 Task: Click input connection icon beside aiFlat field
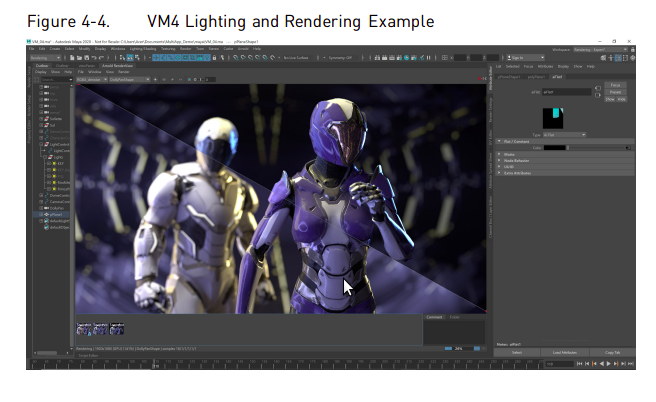tap(598, 88)
